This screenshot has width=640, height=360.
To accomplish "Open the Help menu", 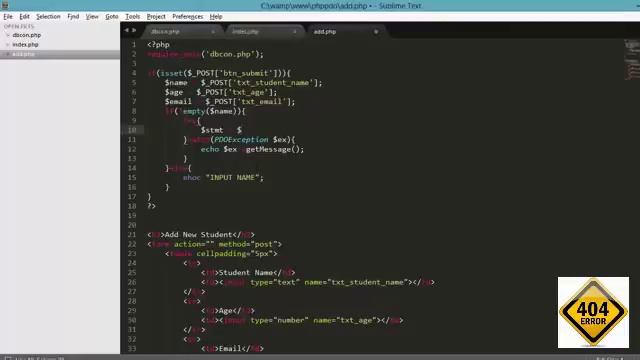I will coord(216,17).
